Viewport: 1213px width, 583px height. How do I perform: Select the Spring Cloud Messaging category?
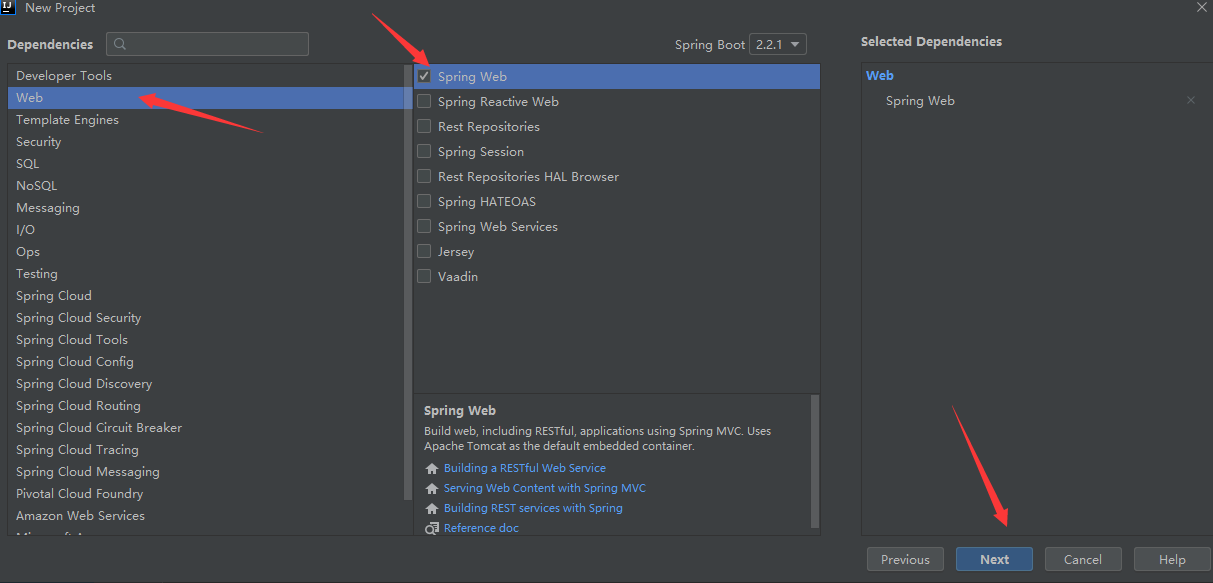click(x=205, y=472)
